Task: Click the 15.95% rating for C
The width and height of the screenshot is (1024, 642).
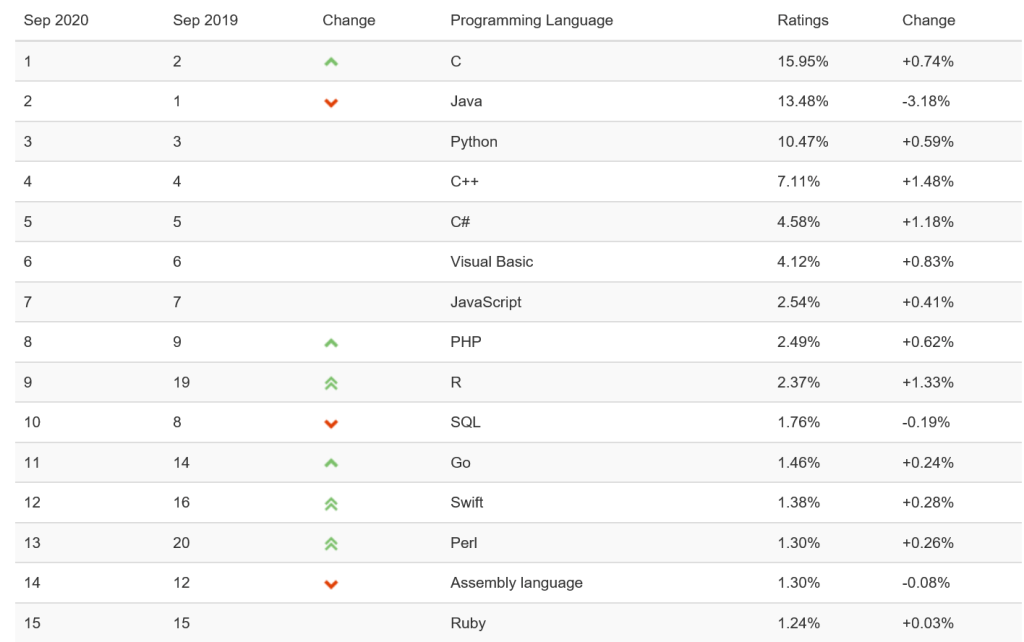Action: 802,61
